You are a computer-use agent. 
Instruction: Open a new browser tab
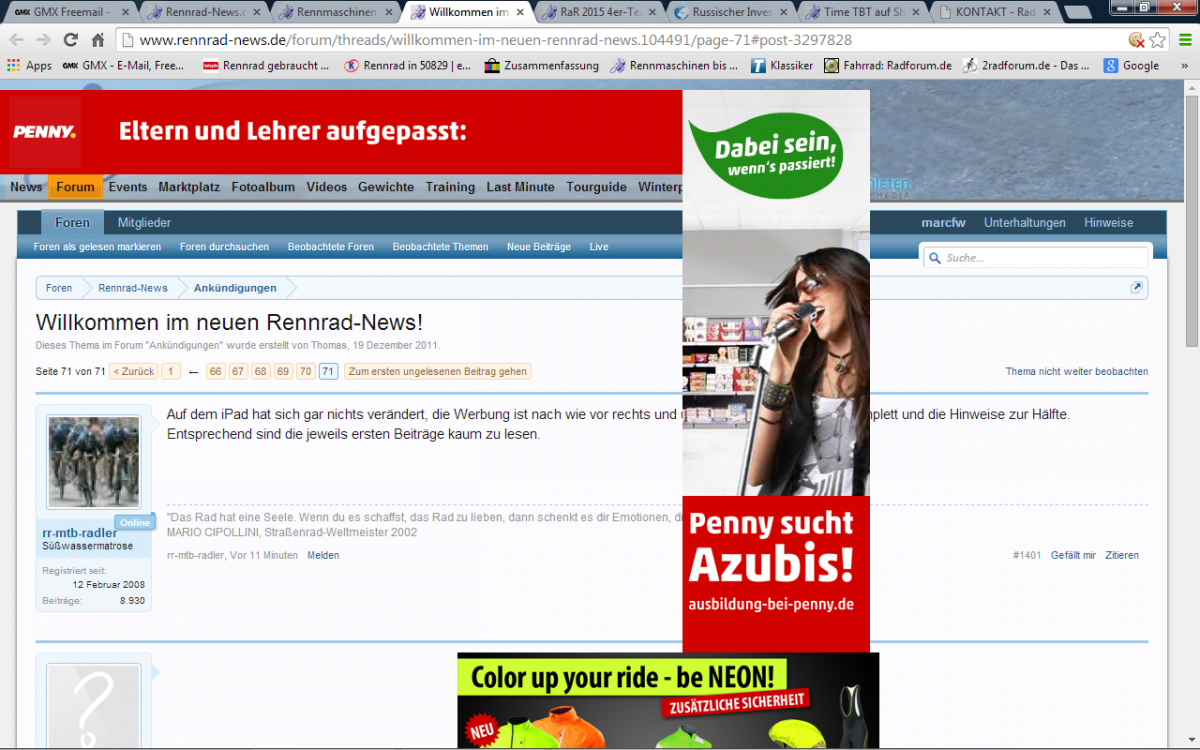click(1078, 13)
